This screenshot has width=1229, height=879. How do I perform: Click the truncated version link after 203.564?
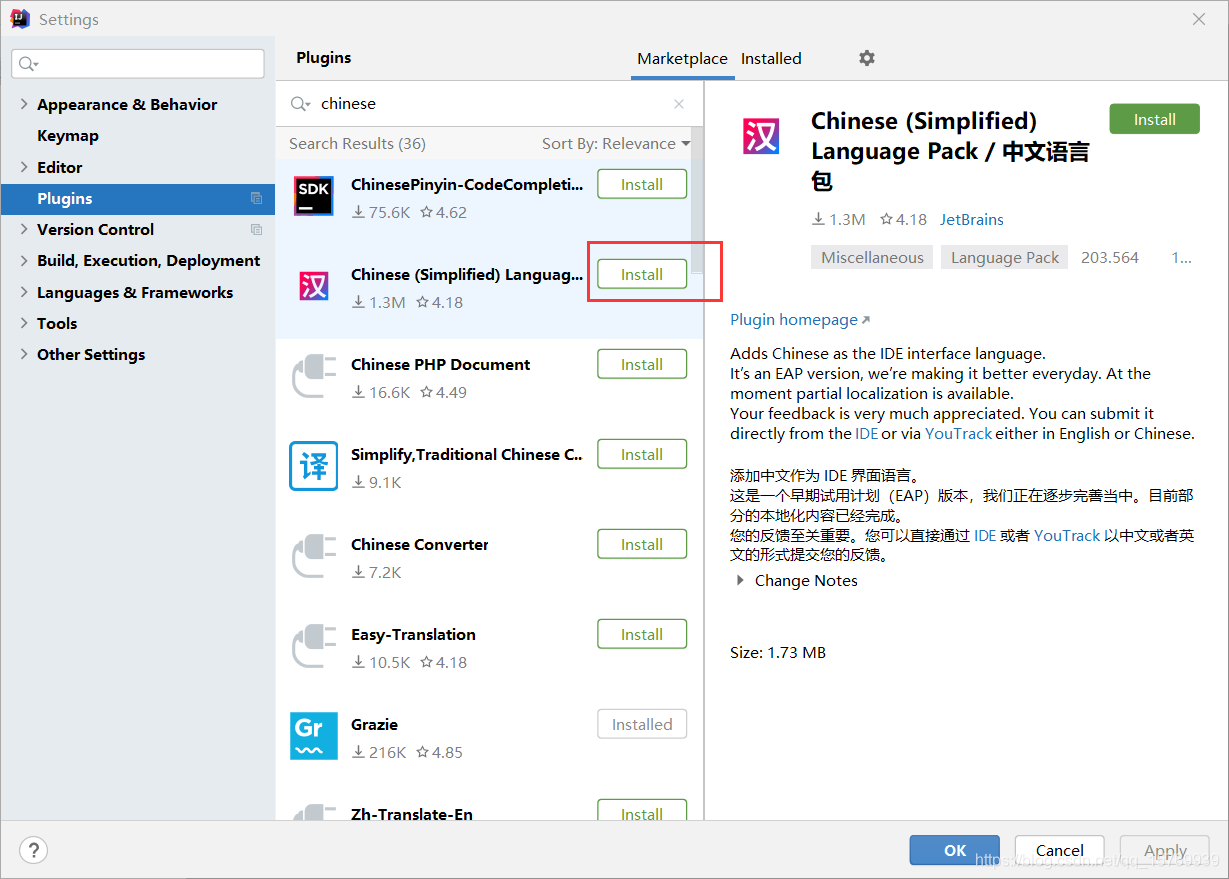pos(1181,257)
